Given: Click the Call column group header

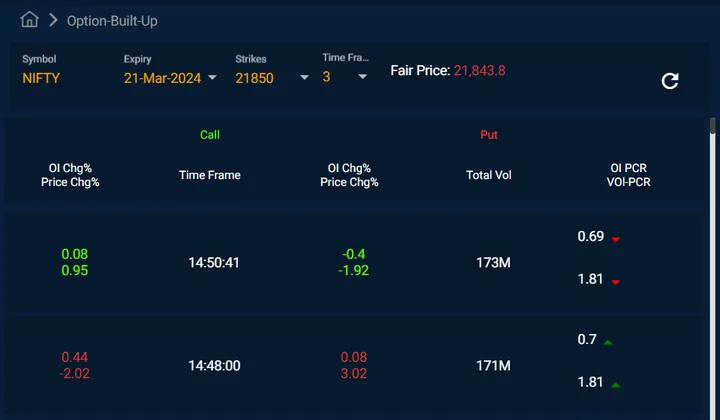Looking at the screenshot, I should pos(210,134).
